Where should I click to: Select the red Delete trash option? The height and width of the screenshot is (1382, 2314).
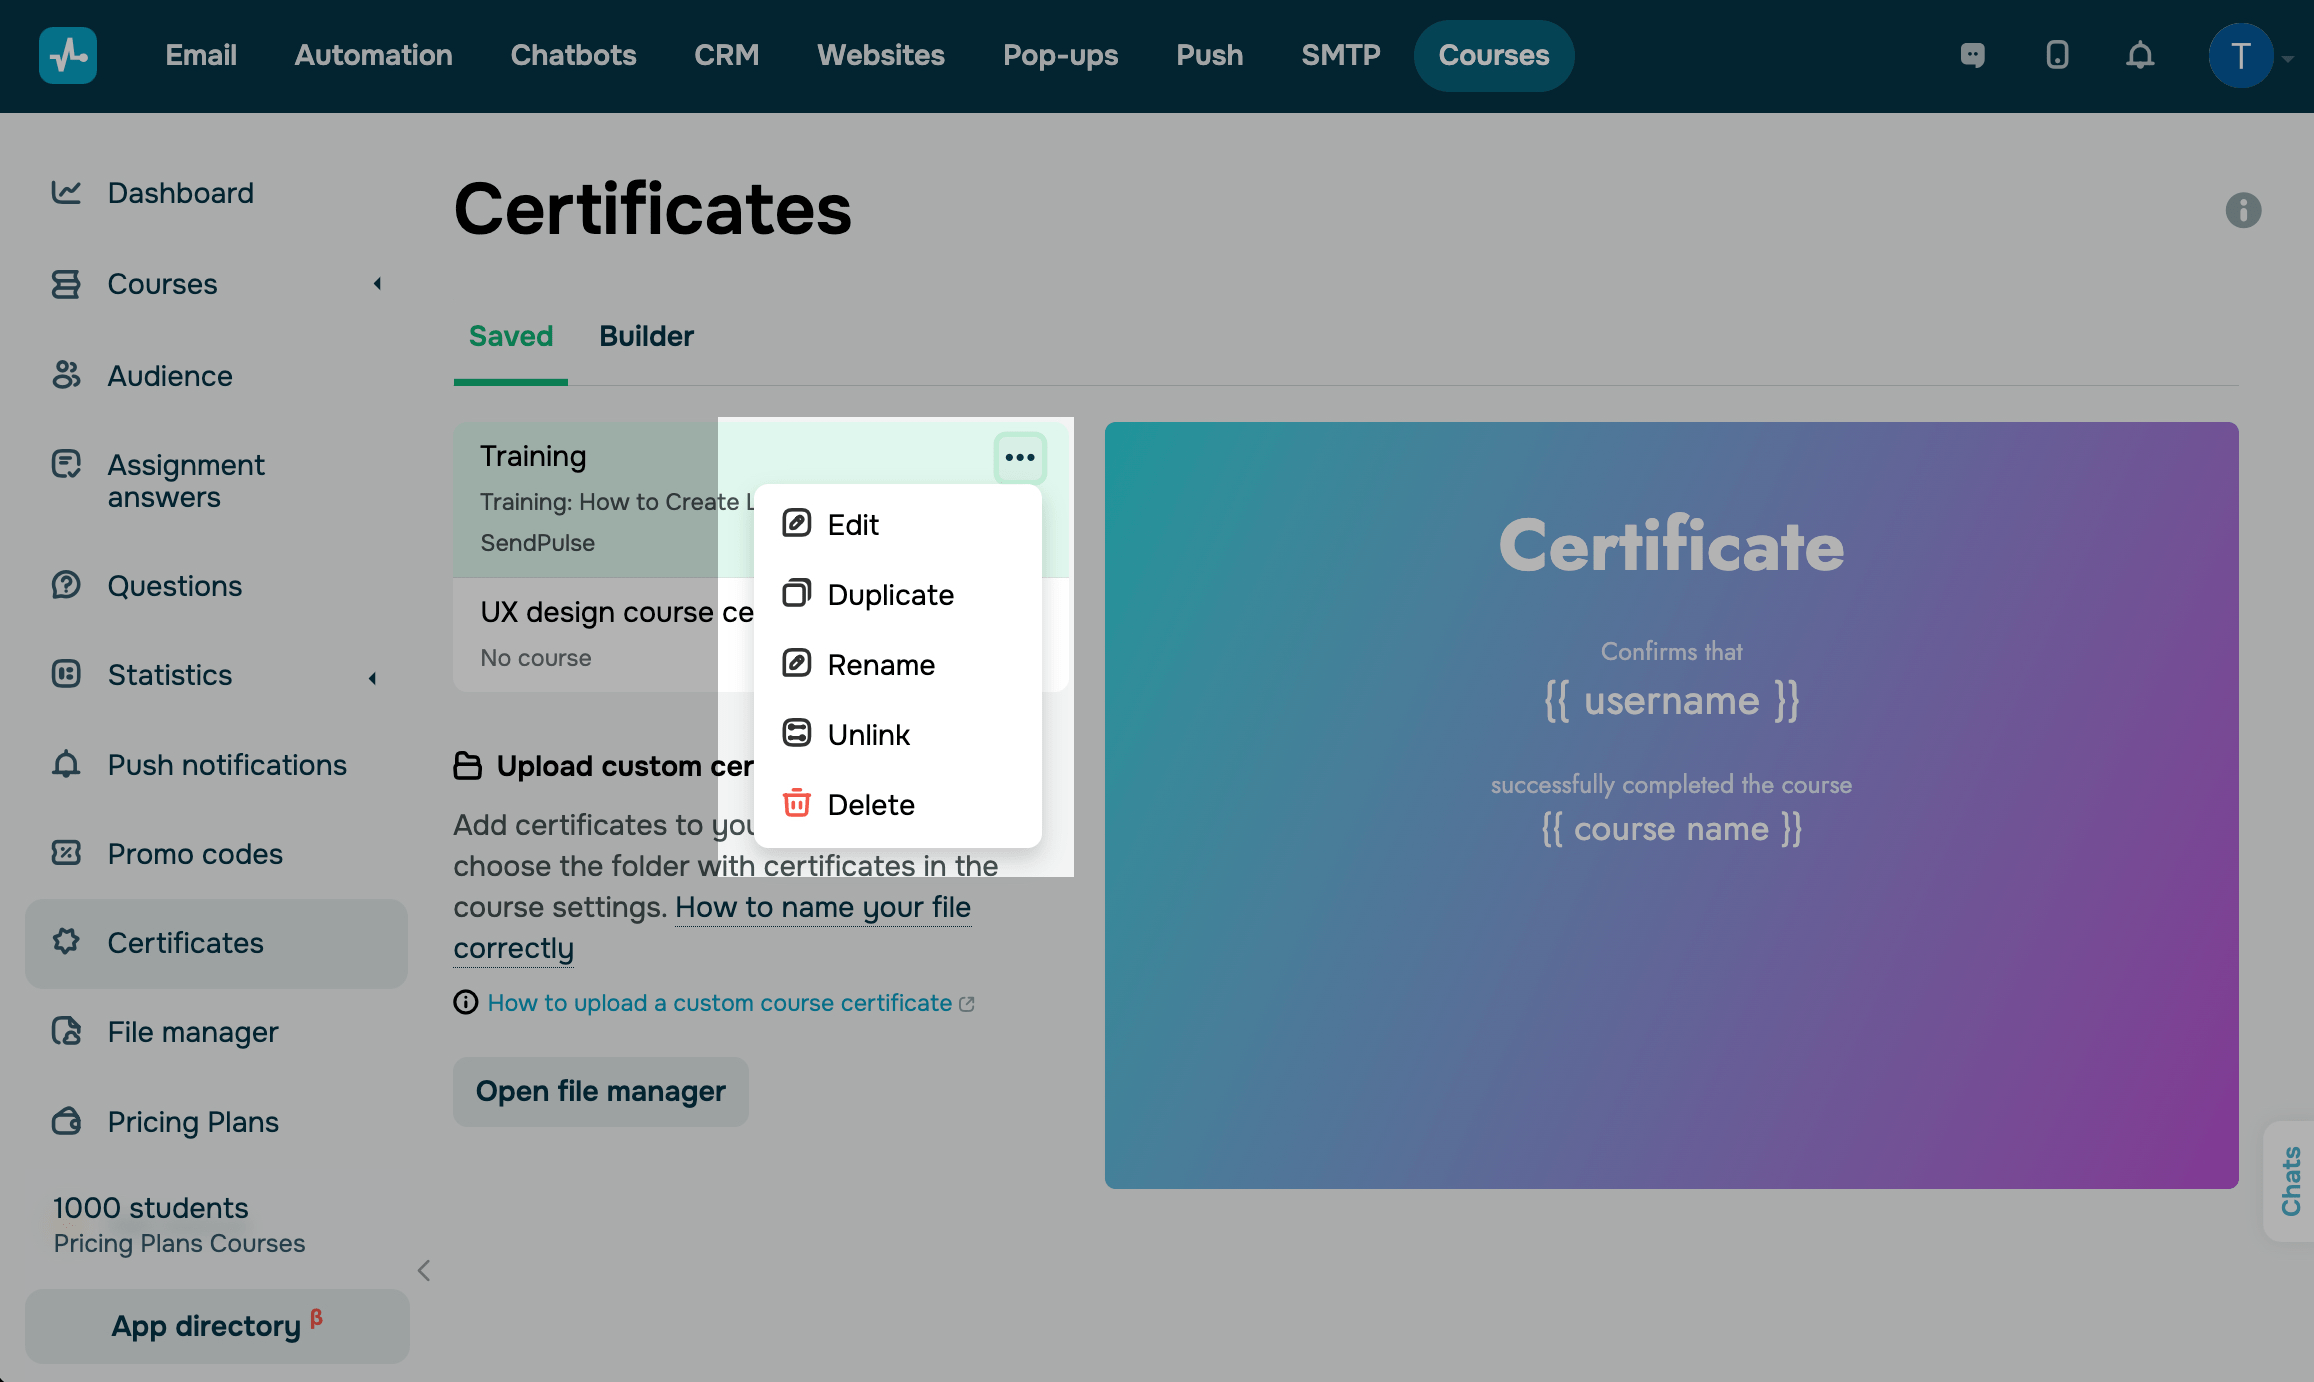[x=870, y=805]
